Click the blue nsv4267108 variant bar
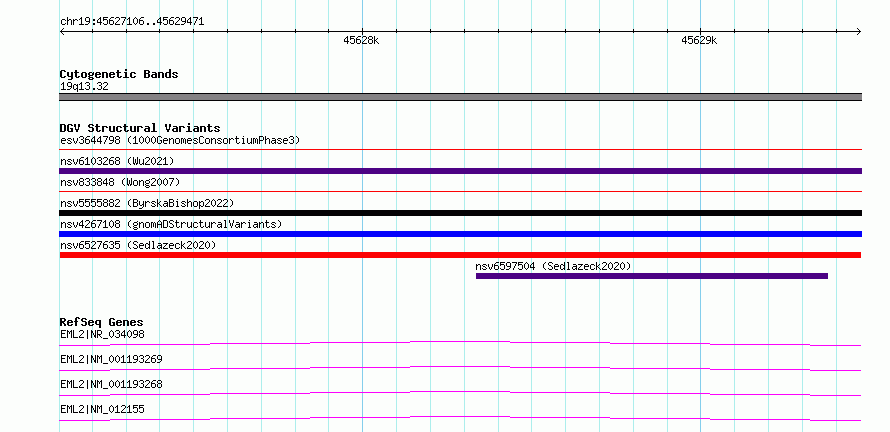 click(x=460, y=234)
